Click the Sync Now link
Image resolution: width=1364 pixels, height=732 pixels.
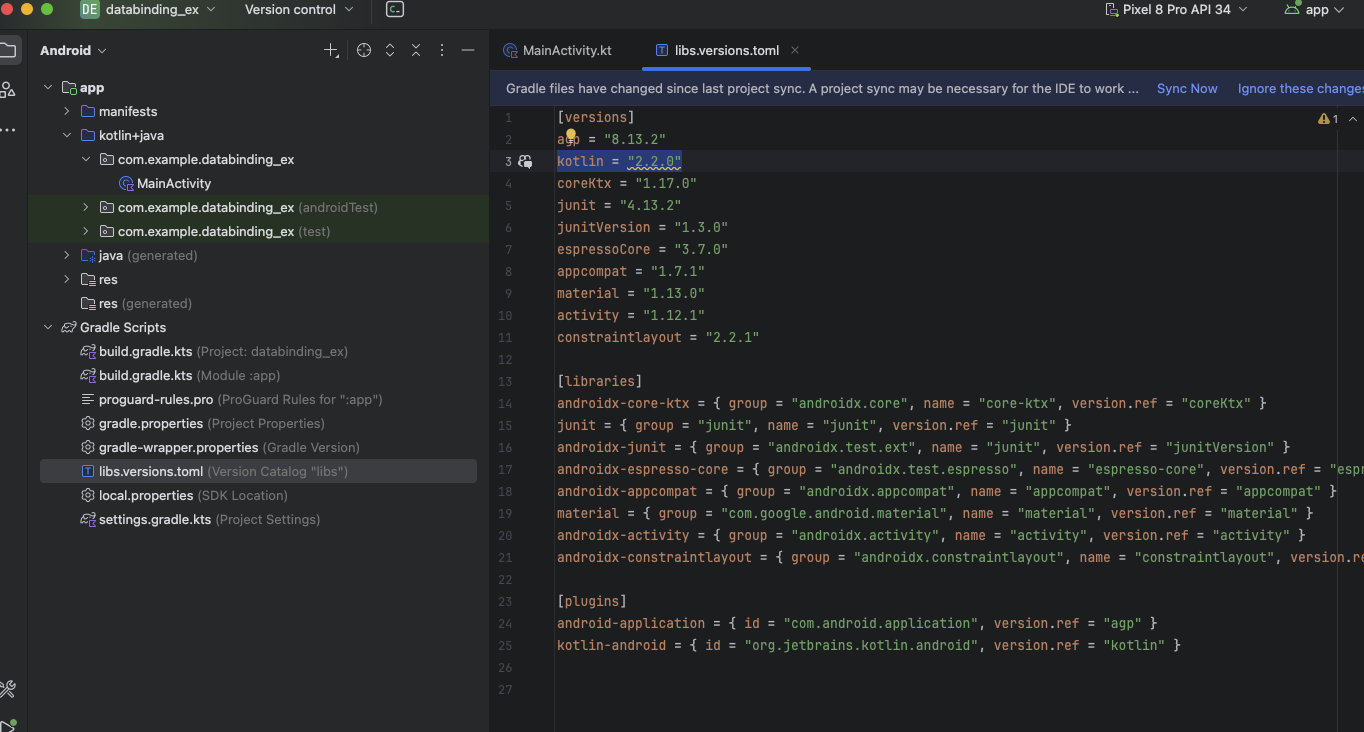tap(1187, 88)
